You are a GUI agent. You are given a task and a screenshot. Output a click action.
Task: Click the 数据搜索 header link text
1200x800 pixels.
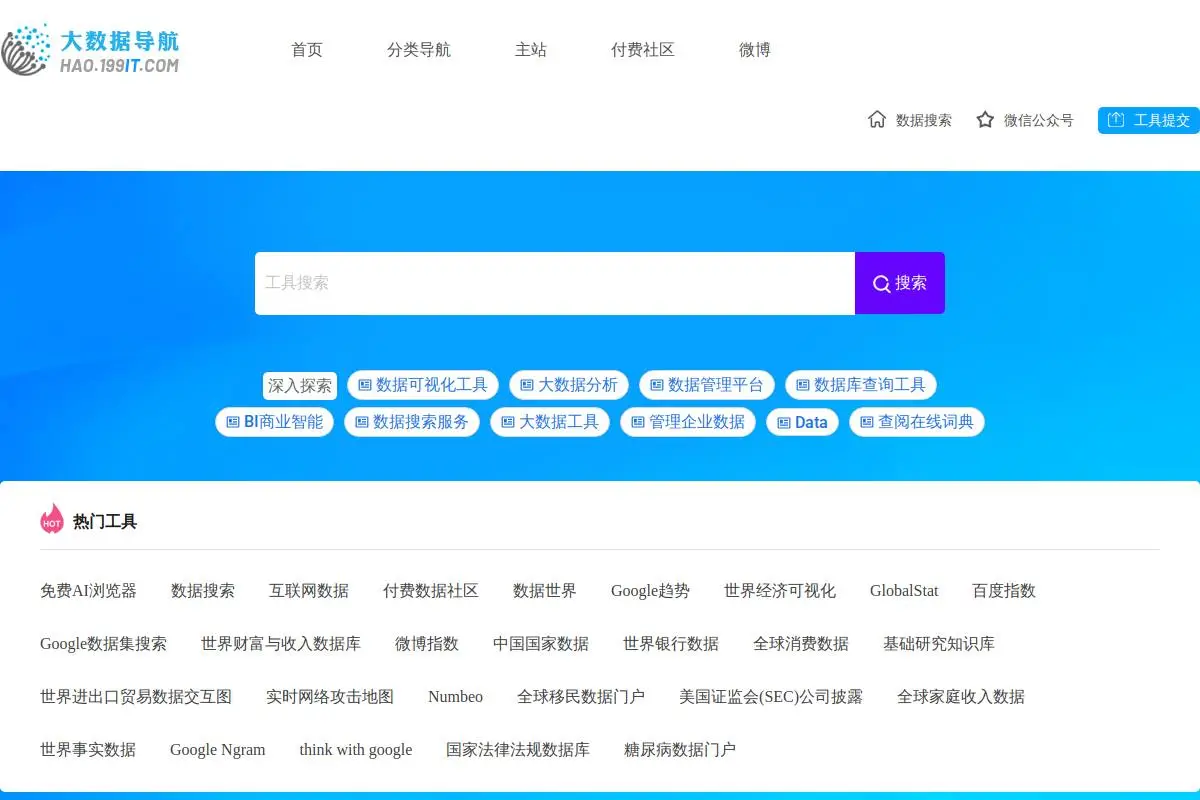click(x=924, y=120)
